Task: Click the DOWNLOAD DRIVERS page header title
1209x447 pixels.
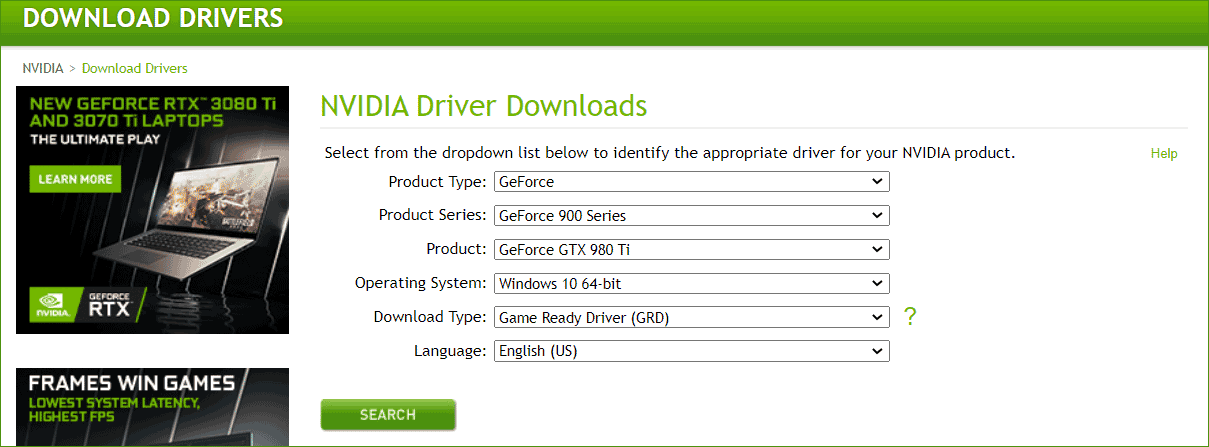Action: (x=153, y=17)
